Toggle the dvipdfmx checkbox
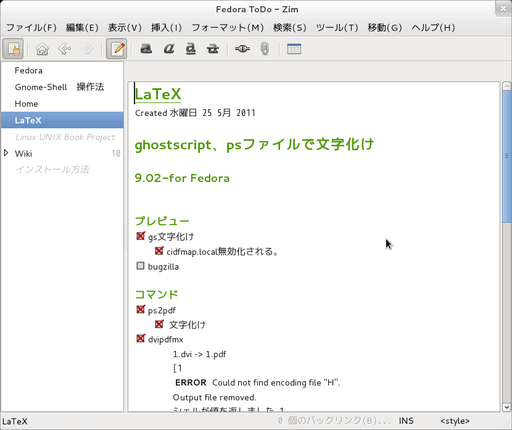Screen dimensions: 512x430 (x=141, y=339)
